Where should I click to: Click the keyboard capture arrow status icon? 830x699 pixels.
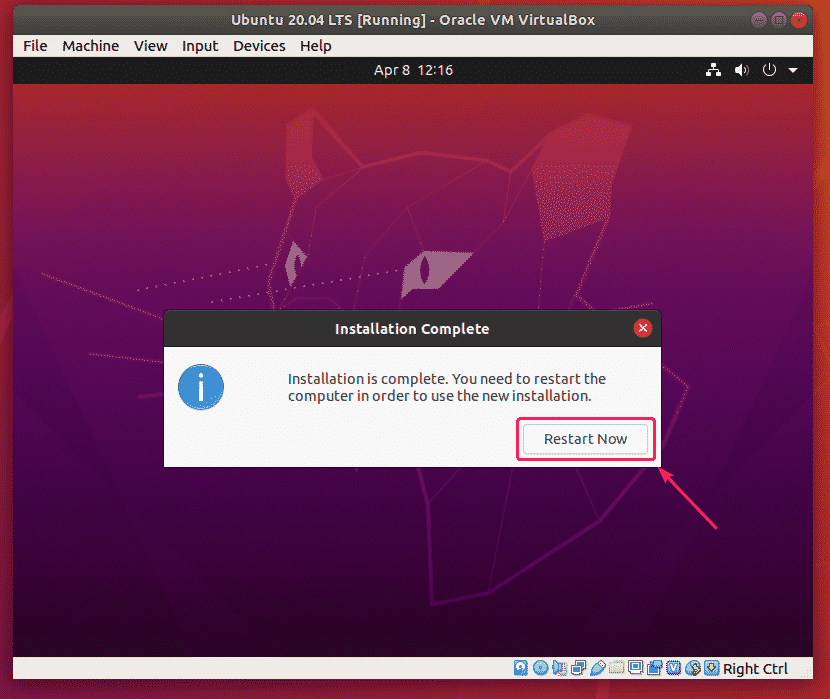click(711, 668)
